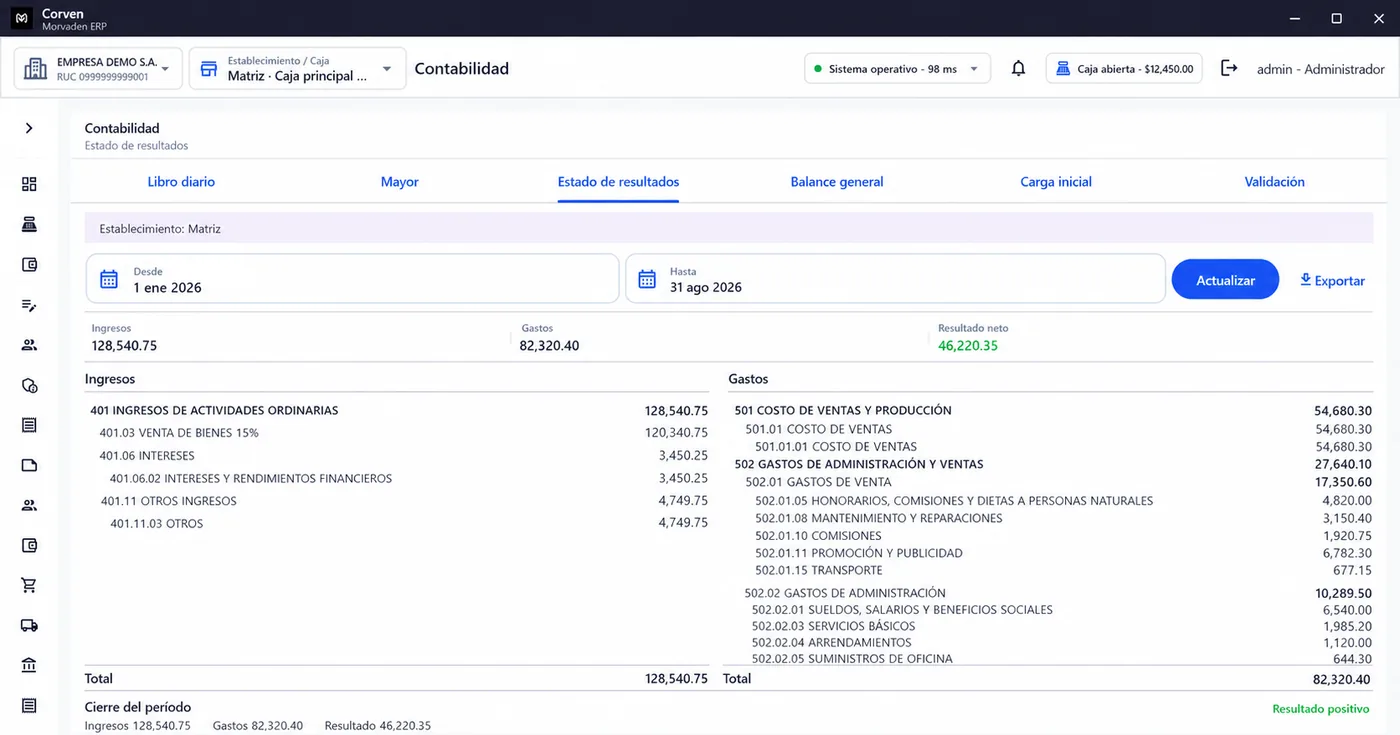Click the Corven app logo in title bar
This screenshot has width=1400, height=735.
tap(20, 18)
